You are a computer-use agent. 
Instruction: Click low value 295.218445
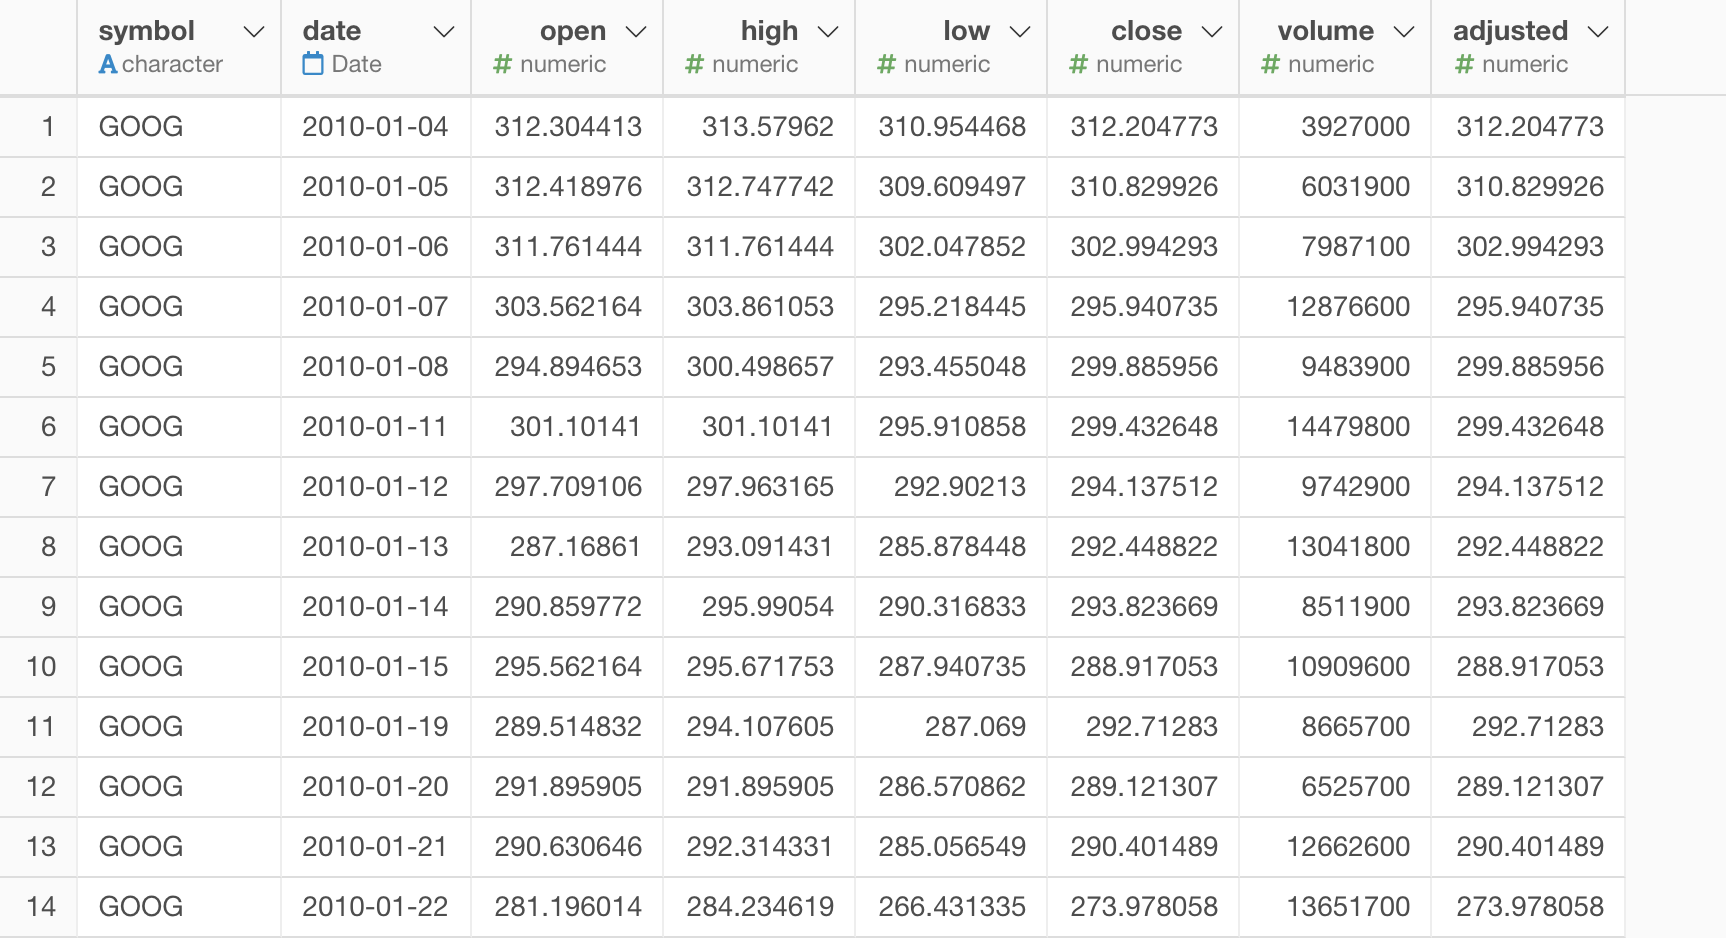coord(952,307)
